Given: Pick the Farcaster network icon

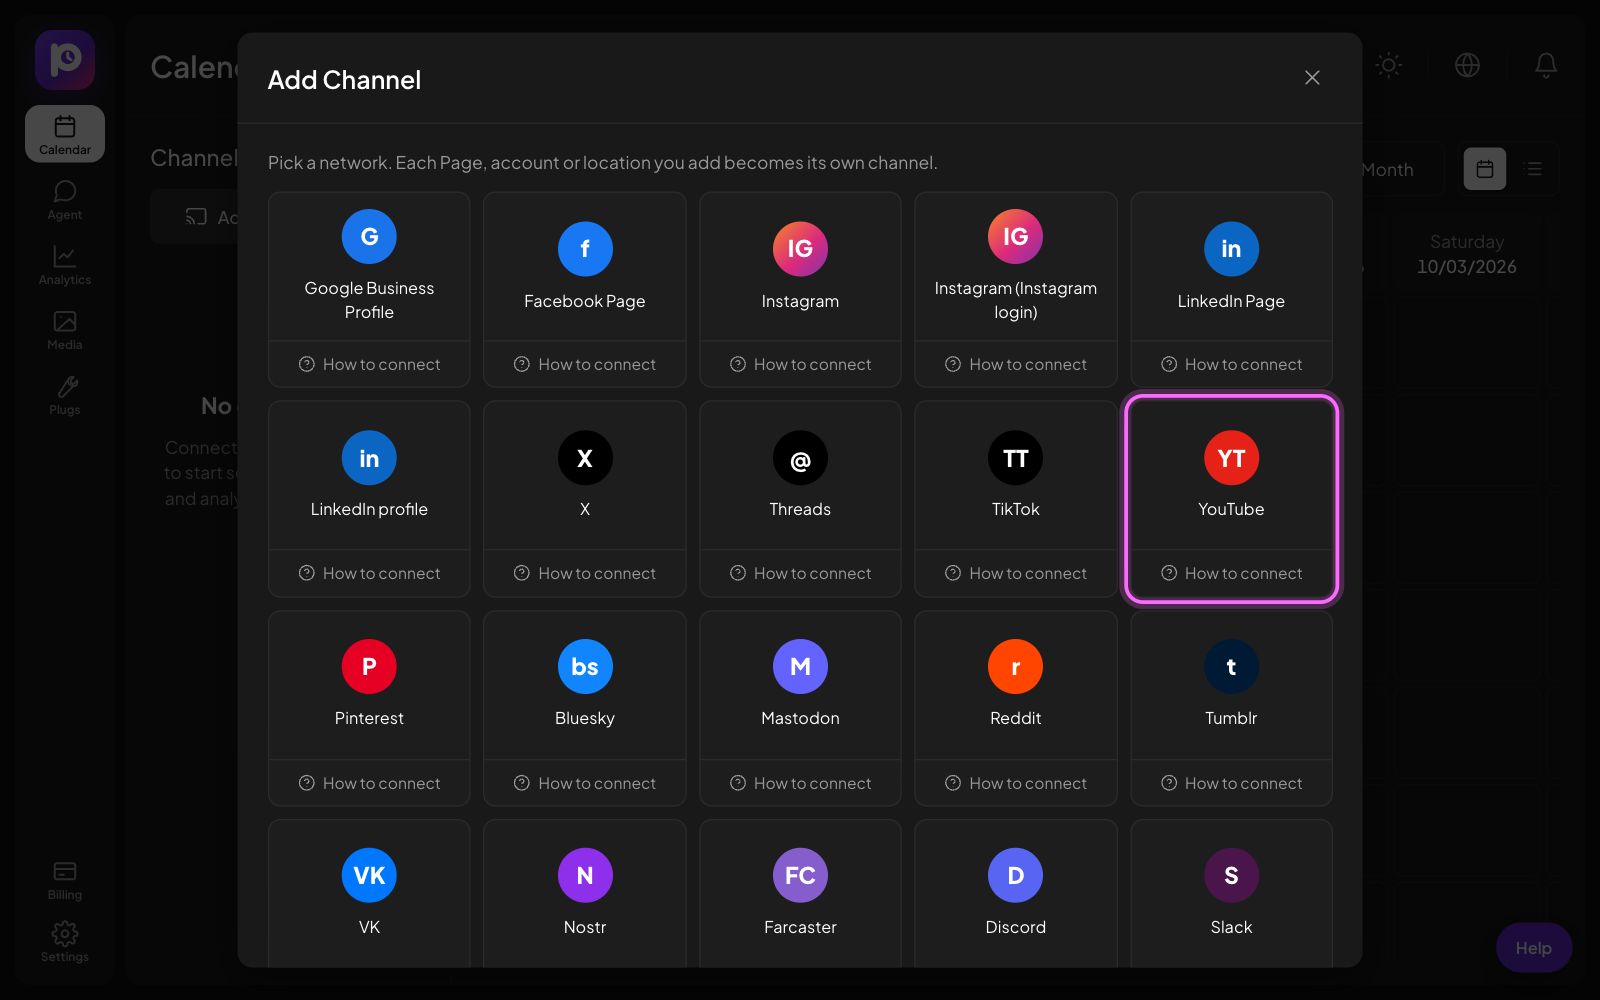Looking at the screenshot, I should [800, 876].
